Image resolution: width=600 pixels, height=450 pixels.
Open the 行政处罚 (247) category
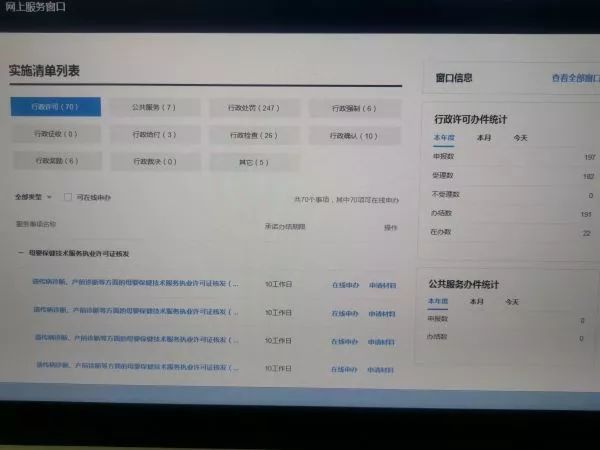(254, 108)
